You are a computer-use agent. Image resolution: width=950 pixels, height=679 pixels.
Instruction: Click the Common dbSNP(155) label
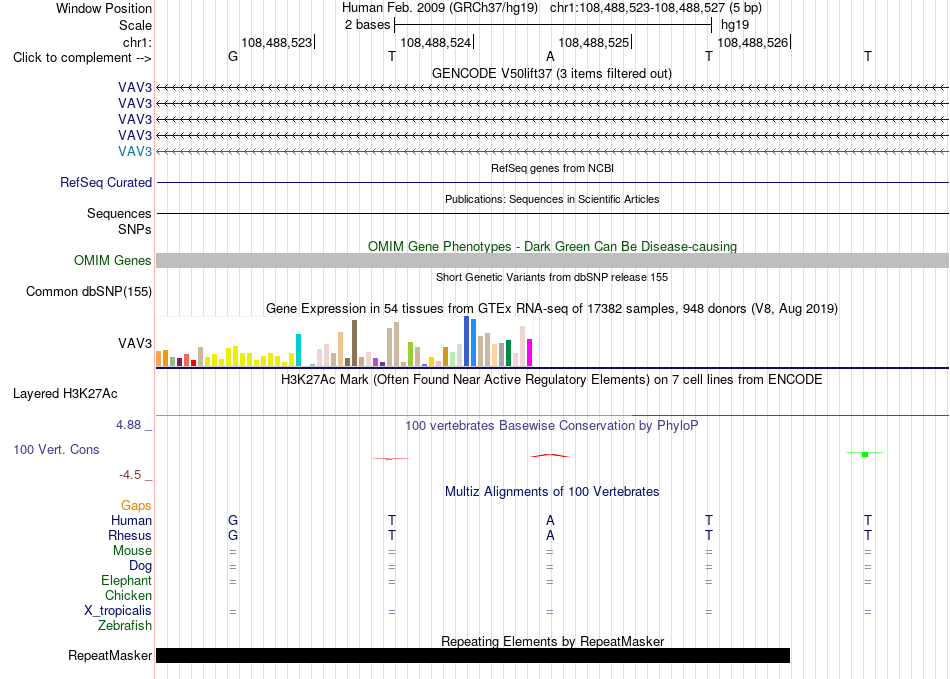coord(88,291)
